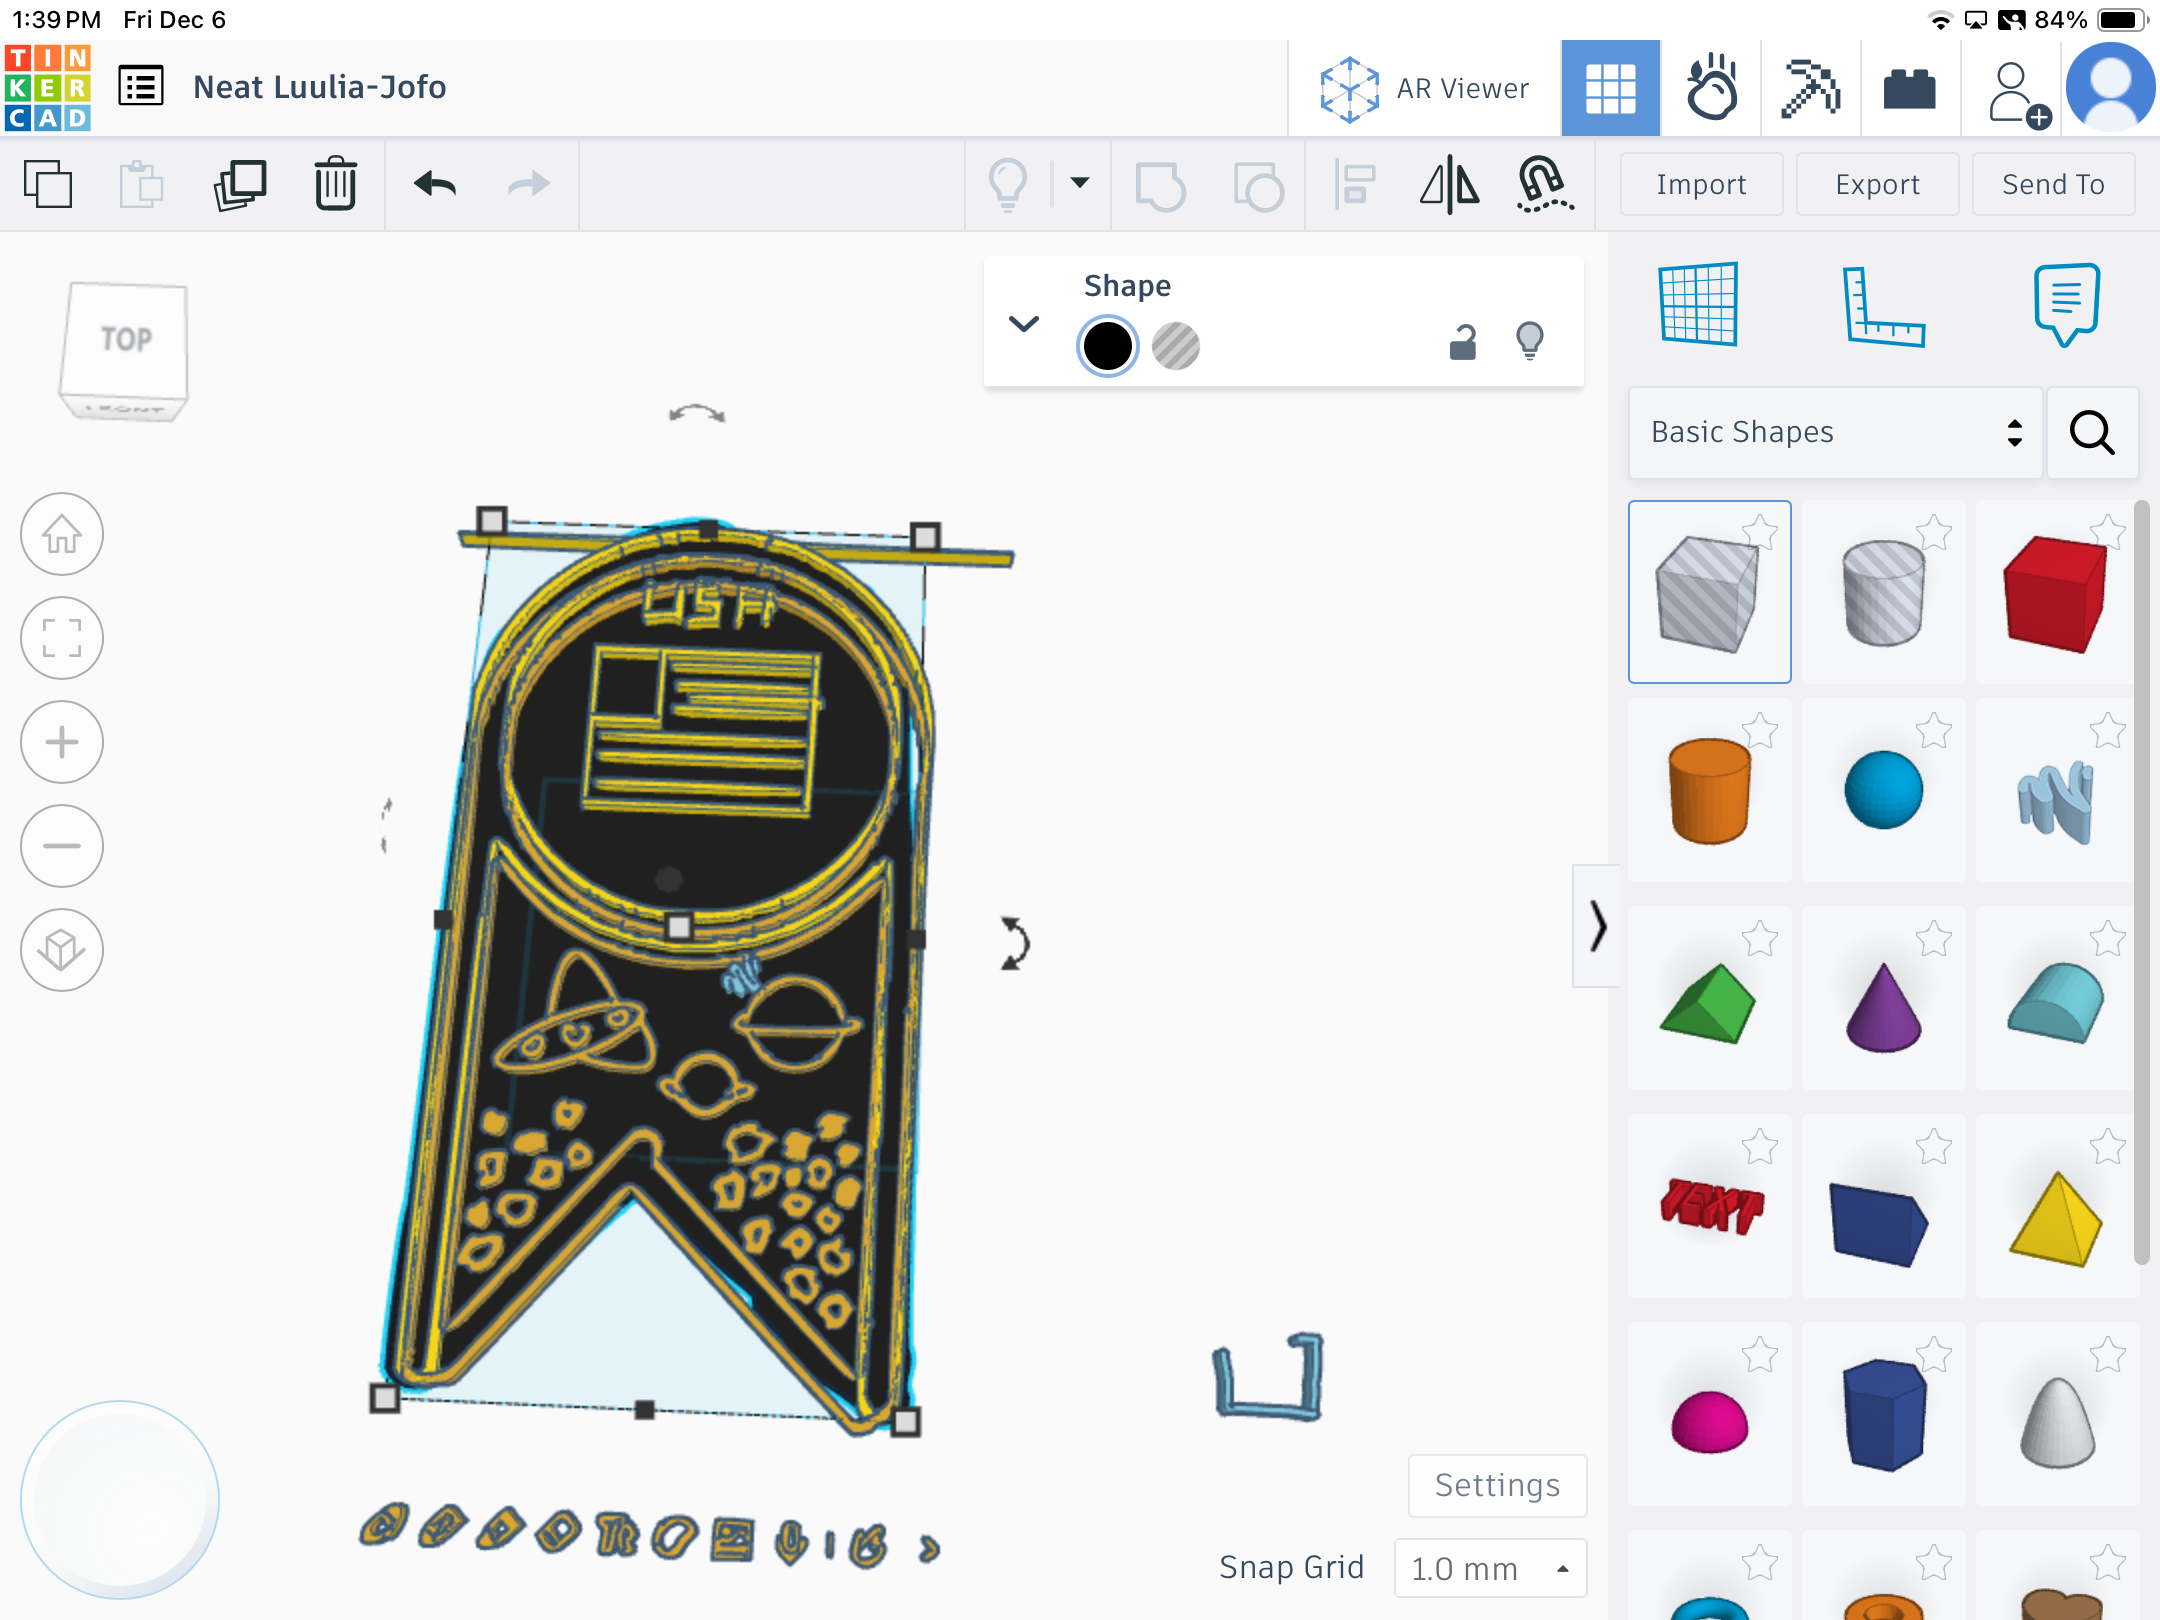Favorite the purple Cone with star
The image size is (2160, 1620).
coord(1934,940)
